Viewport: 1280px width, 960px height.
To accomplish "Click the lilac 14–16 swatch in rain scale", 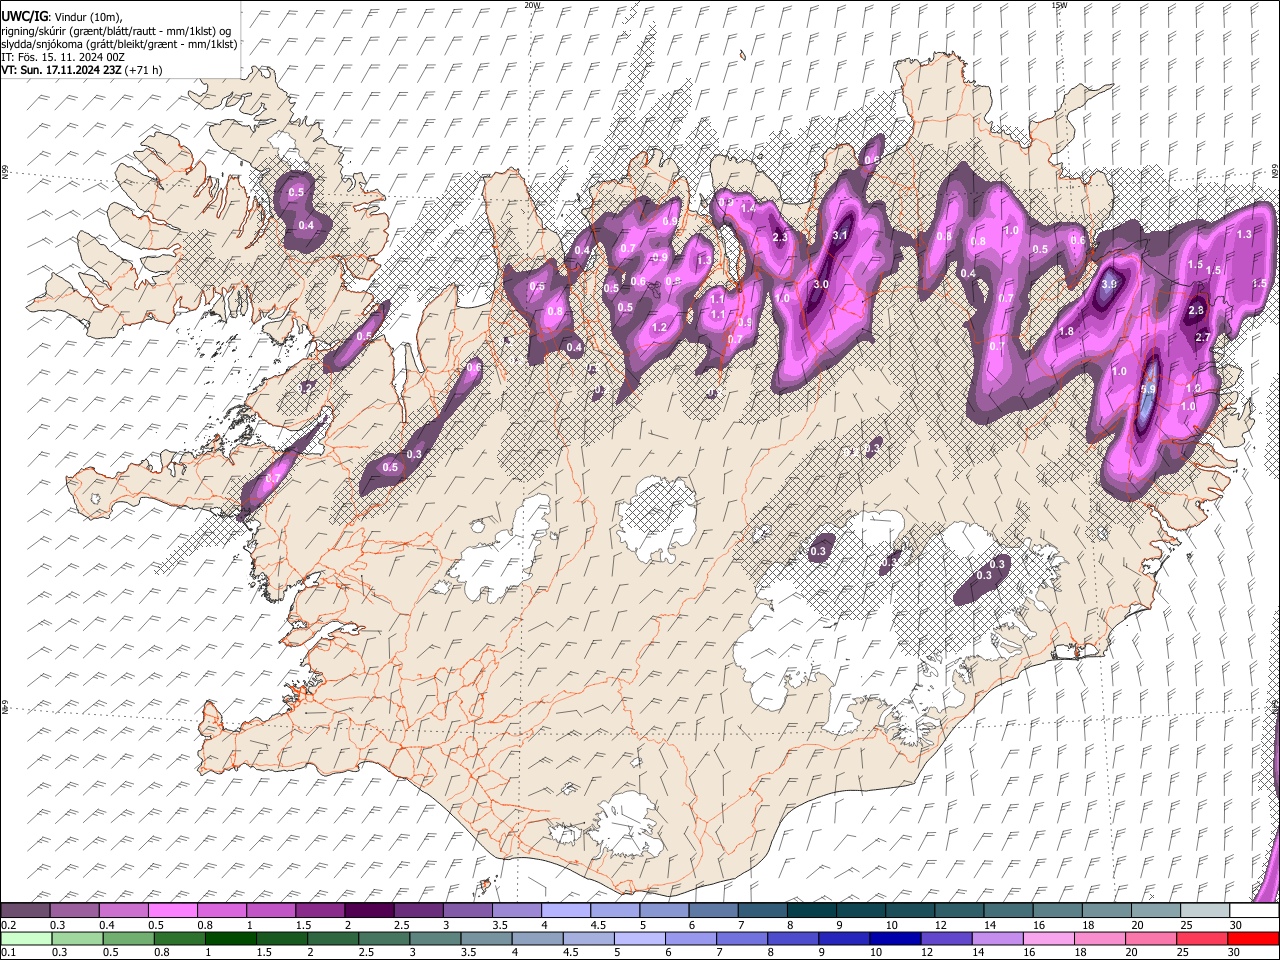I will [996, 938].
